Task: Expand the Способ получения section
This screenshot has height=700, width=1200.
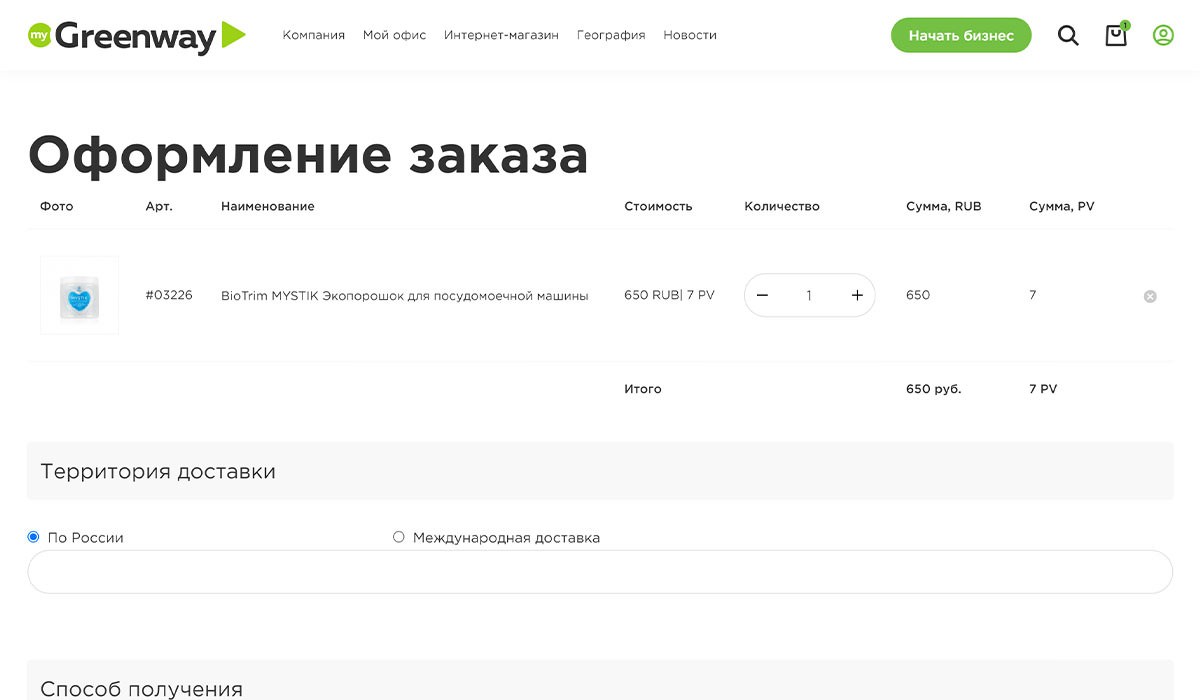Action: pyautogui.click(x=140, y=687)
